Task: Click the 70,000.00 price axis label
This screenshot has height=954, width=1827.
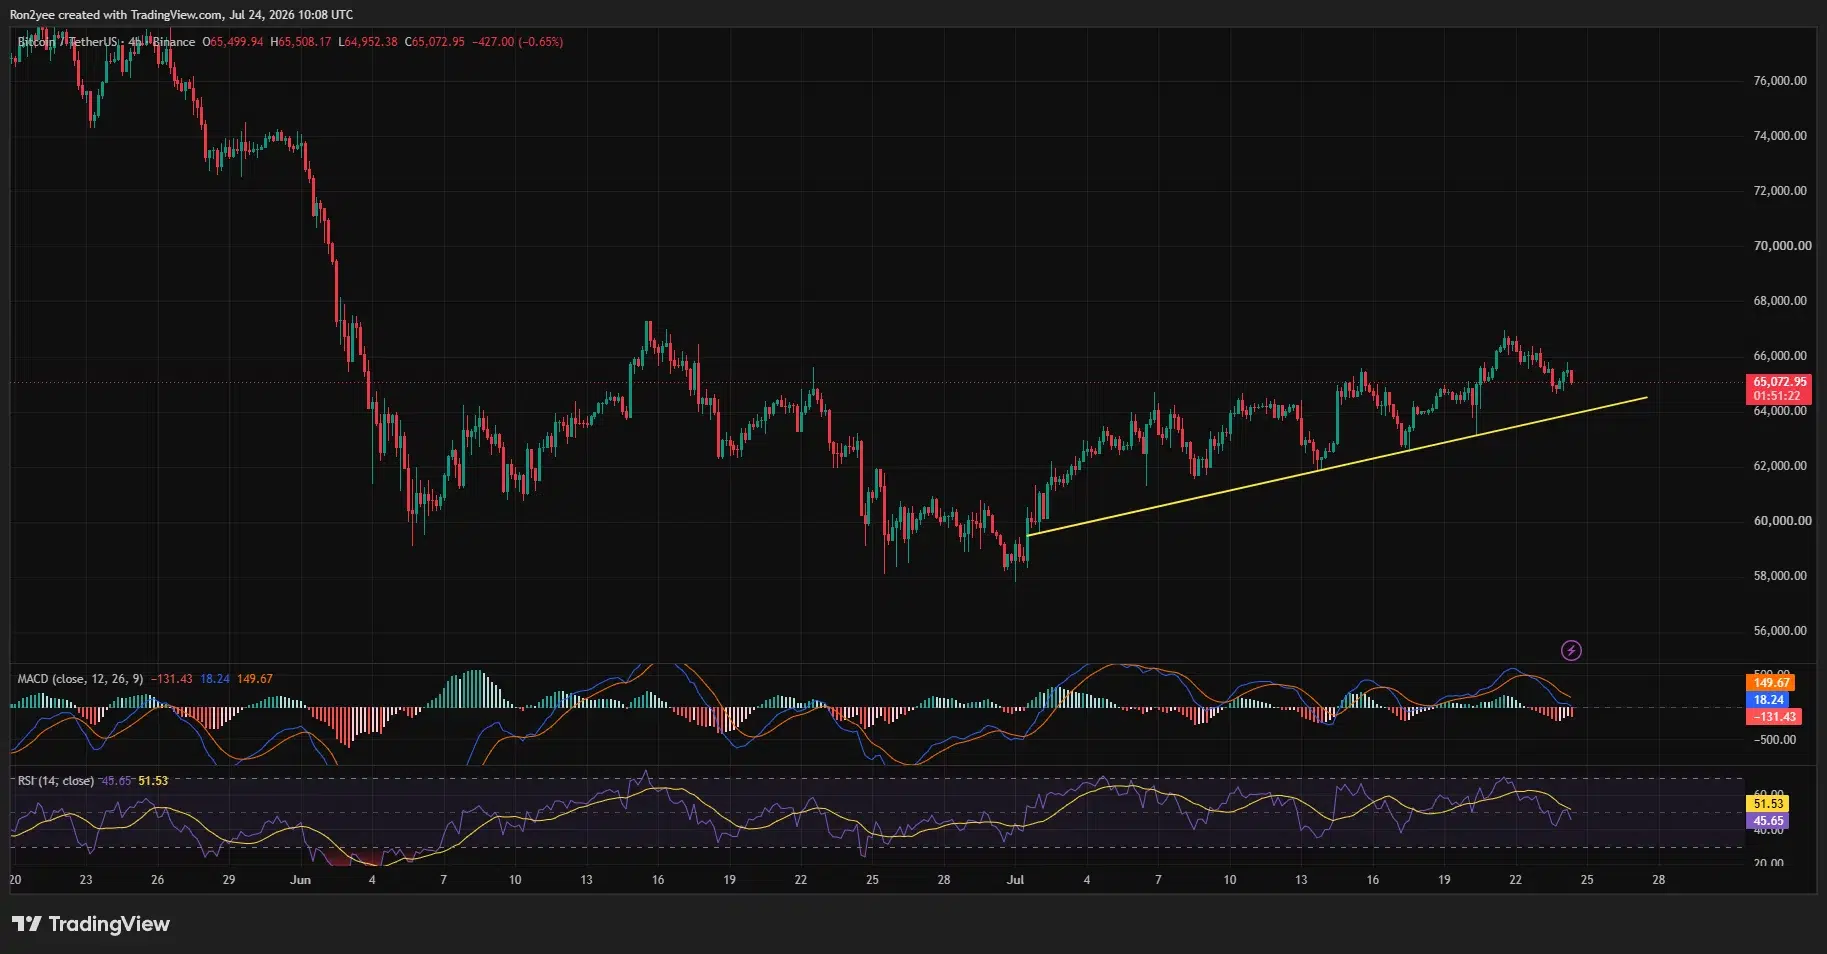Action: (1782, 246)
